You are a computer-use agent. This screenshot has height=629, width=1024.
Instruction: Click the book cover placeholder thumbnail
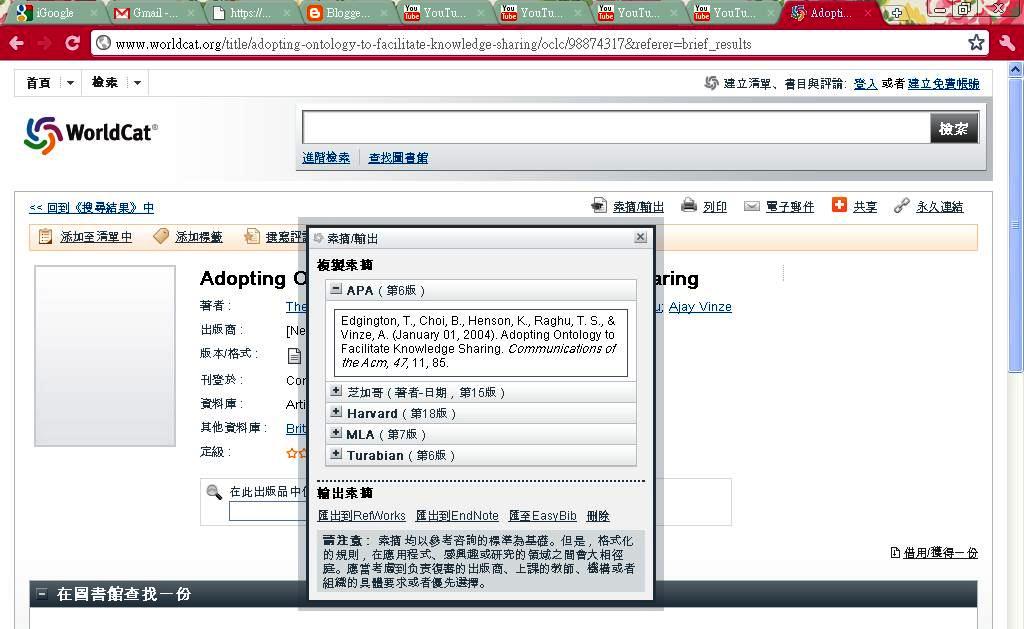click(x=104, y=356)
